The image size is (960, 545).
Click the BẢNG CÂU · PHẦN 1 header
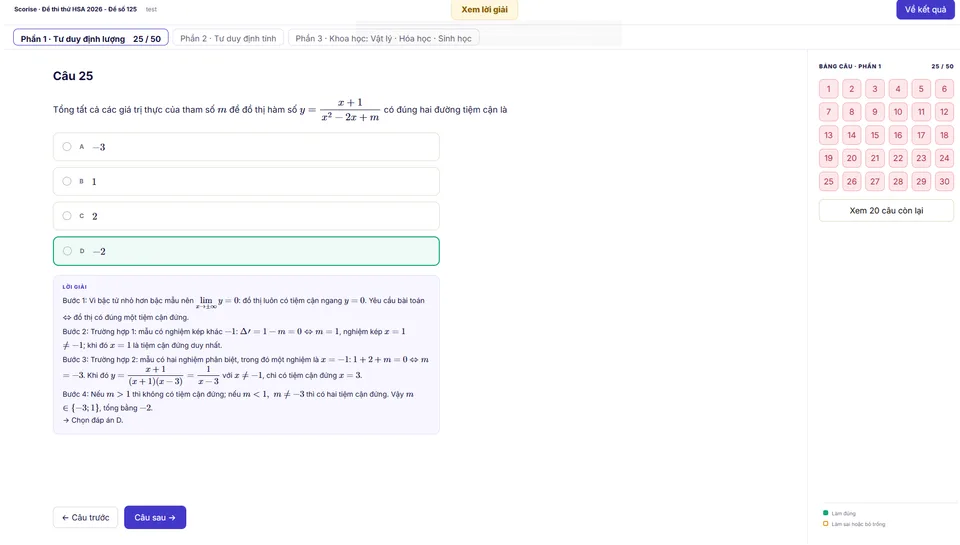click(850, 66)
